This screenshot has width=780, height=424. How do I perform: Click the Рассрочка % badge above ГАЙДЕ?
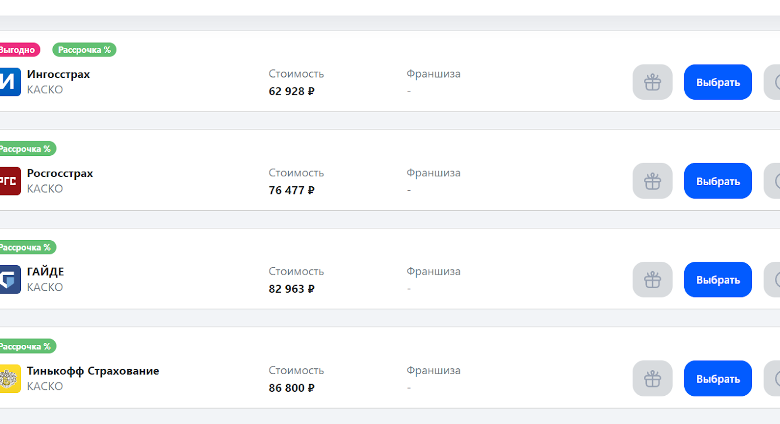[x=26, y=247]
